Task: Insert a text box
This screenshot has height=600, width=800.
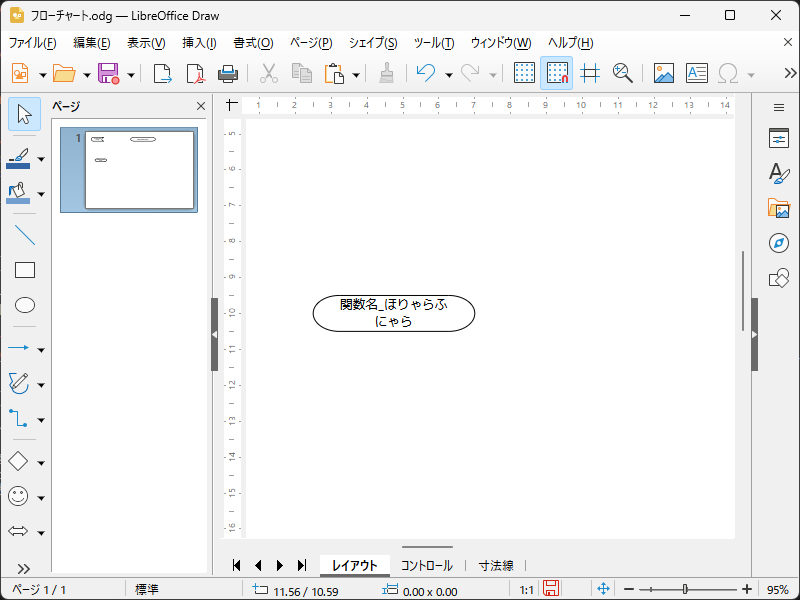Action: coord(696,73)
